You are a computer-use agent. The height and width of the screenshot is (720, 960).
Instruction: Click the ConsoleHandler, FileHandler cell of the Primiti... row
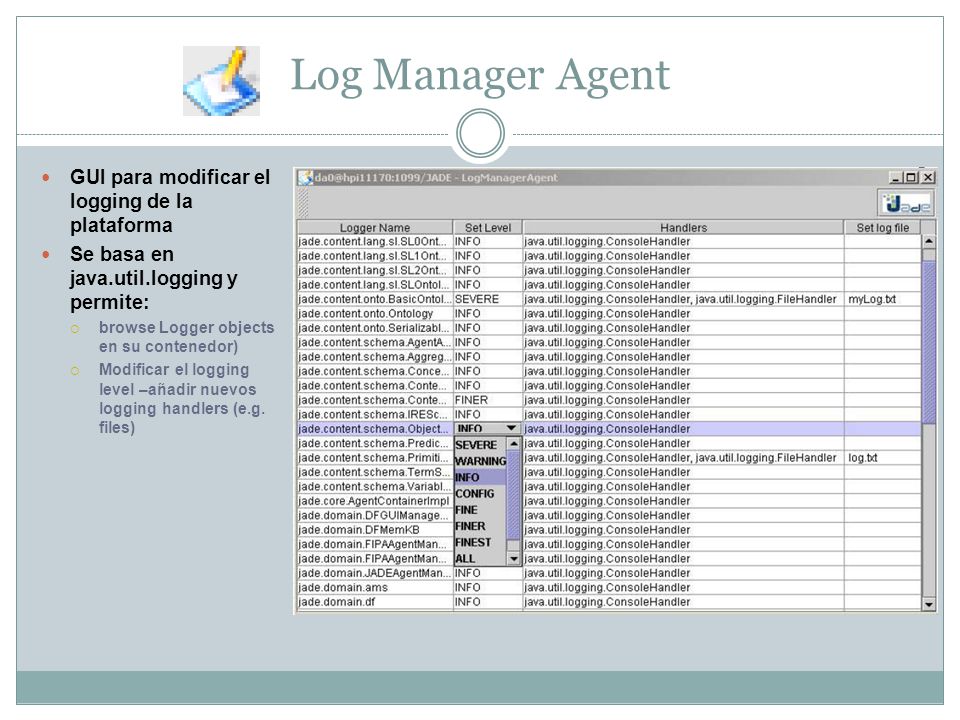click(683, 458)
